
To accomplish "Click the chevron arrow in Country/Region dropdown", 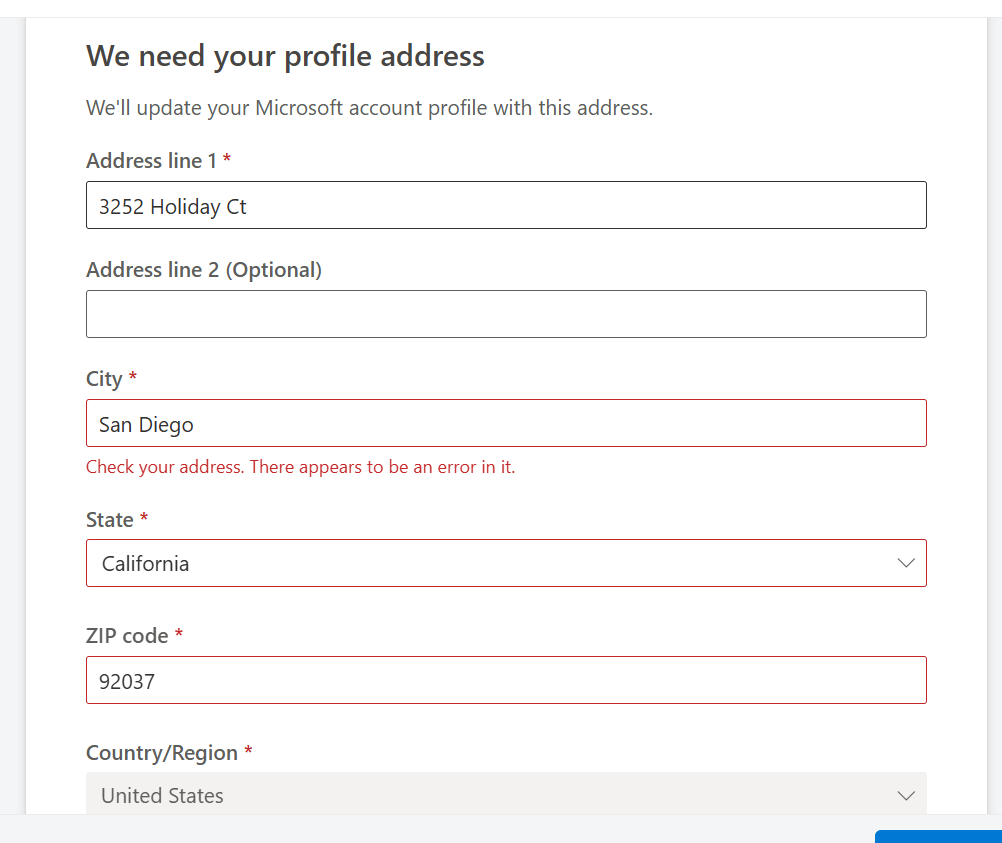I will [906, 796].
